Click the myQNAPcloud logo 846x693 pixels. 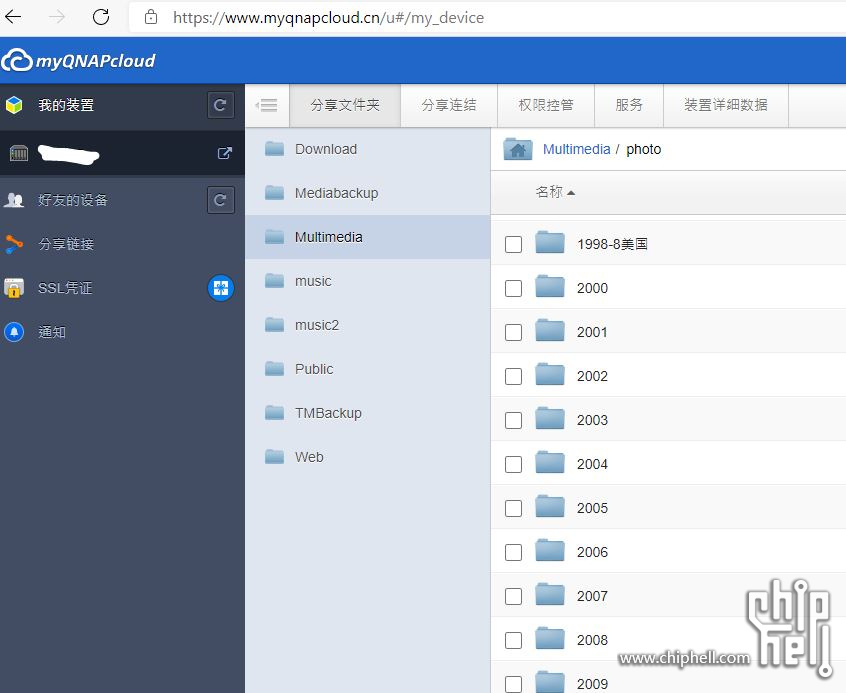point(78,60)
